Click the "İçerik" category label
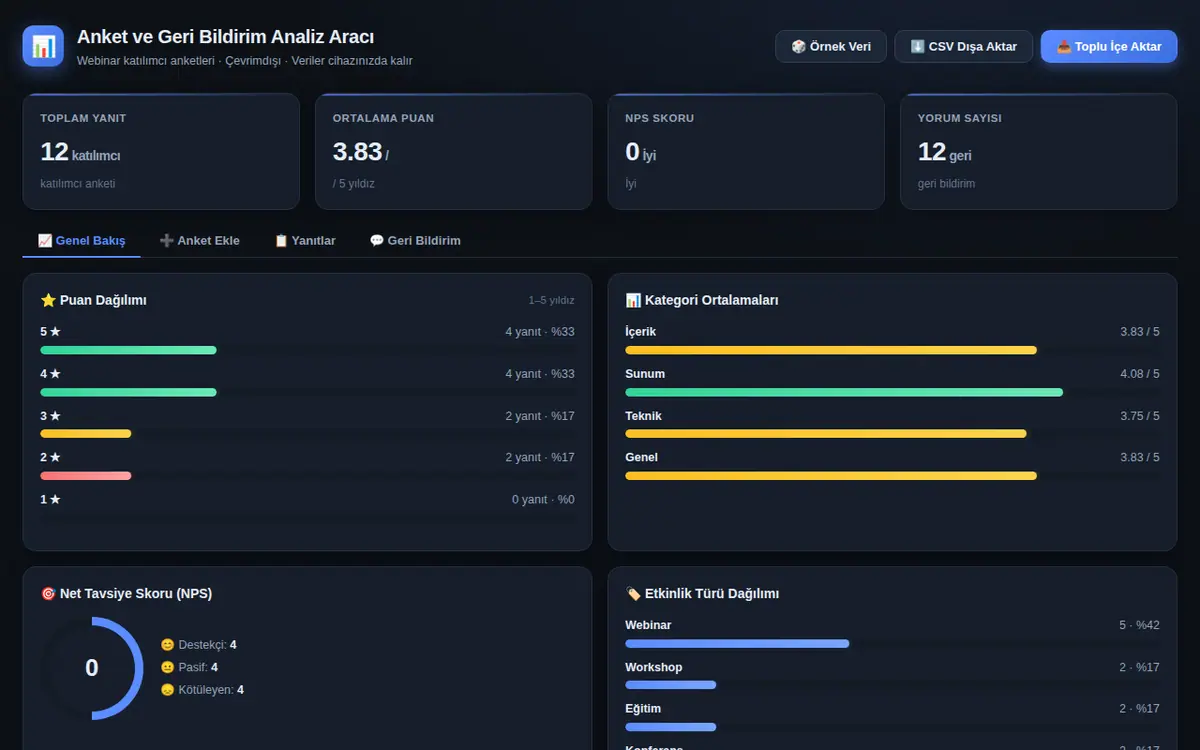Image resolution: width=1200 pixels, height=750 pixels. [641, 332]
